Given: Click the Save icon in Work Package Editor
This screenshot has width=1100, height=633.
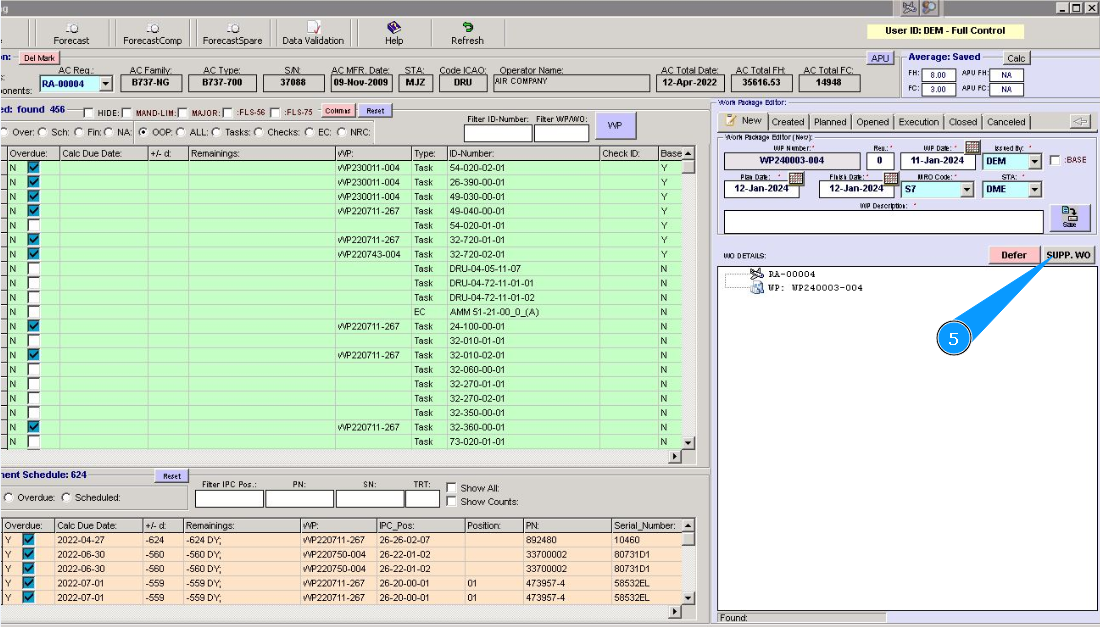Looking at the screenshot, I should [x=1069, y=217].
